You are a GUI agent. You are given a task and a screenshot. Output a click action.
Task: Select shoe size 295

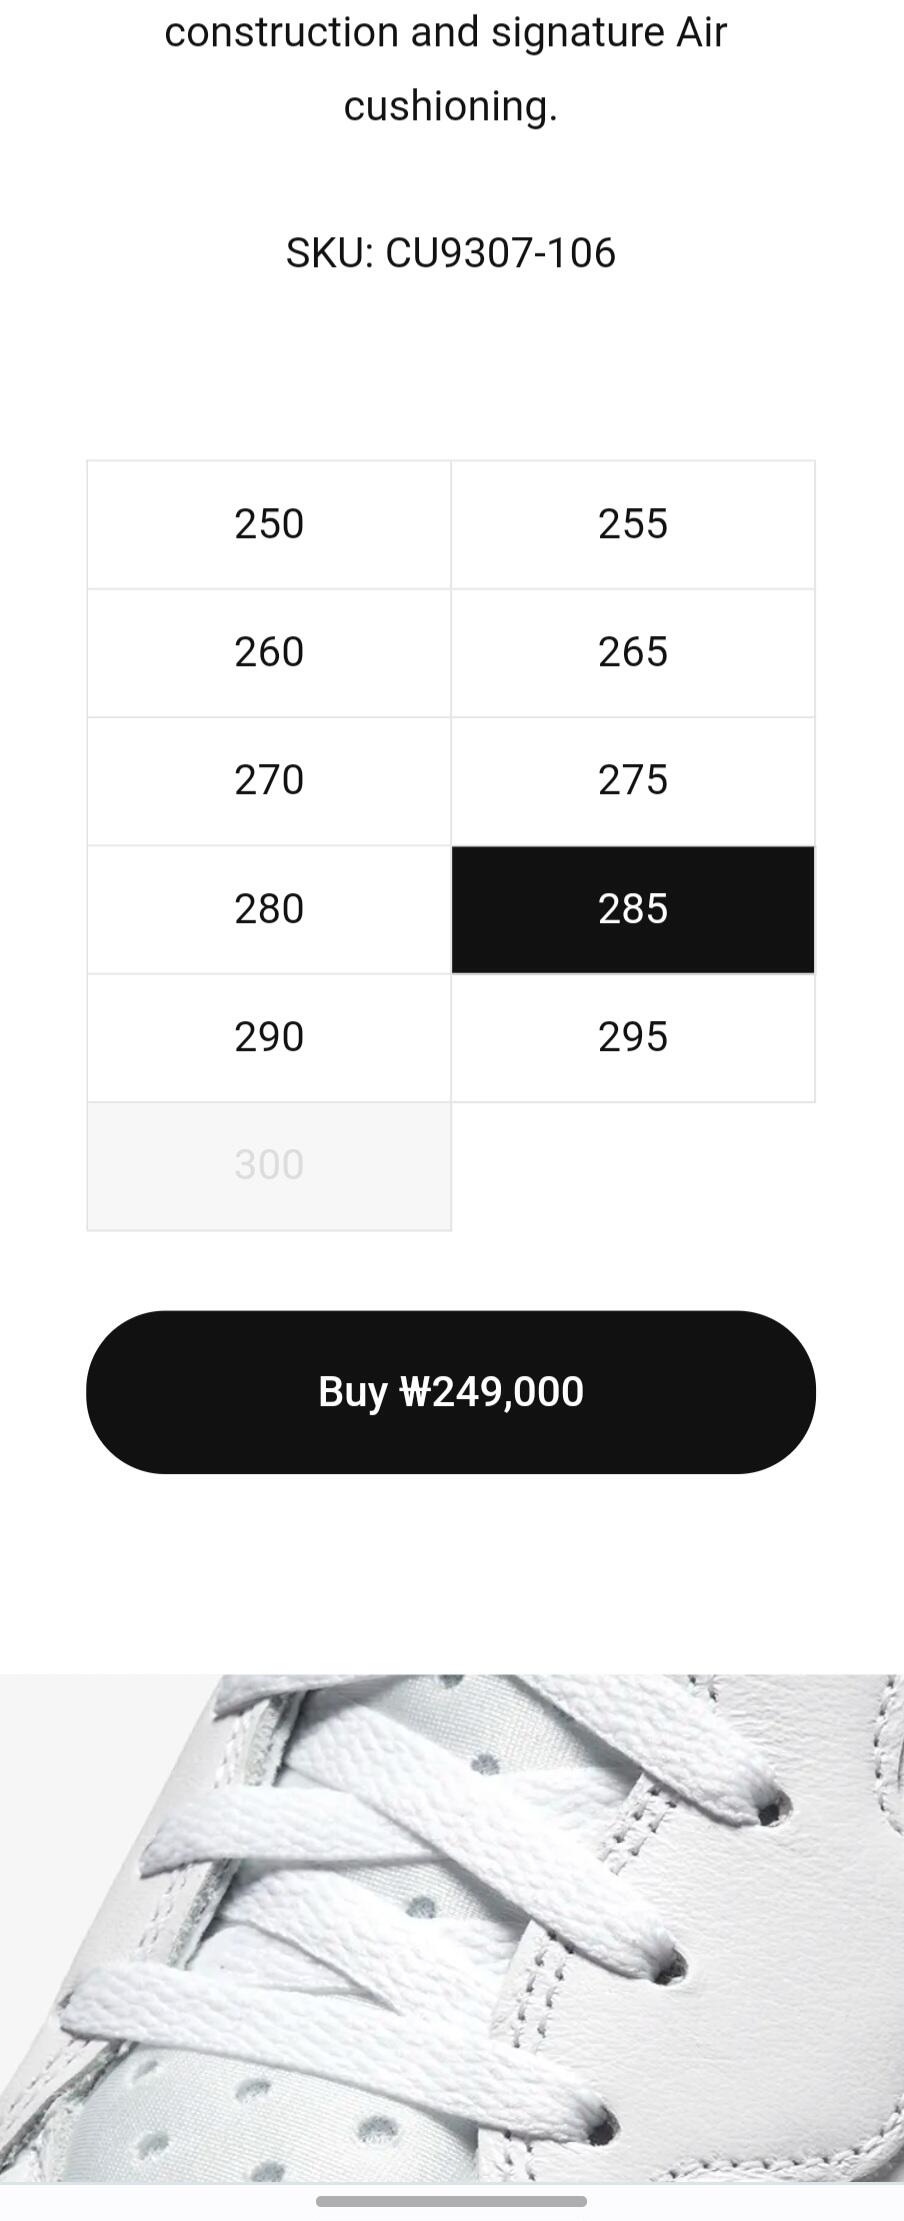tap(632, 1037)
